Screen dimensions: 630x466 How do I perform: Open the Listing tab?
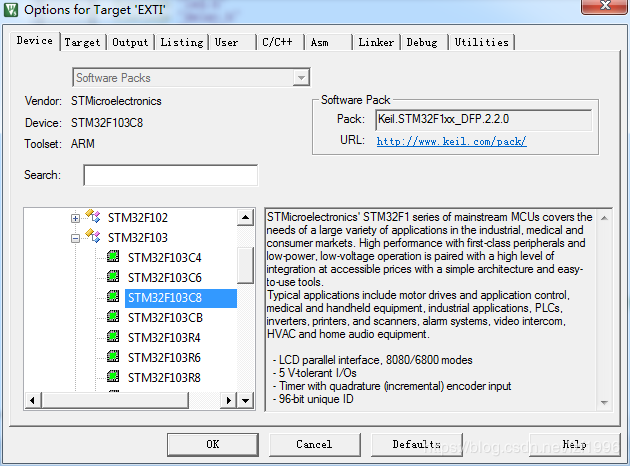point(182,42)
